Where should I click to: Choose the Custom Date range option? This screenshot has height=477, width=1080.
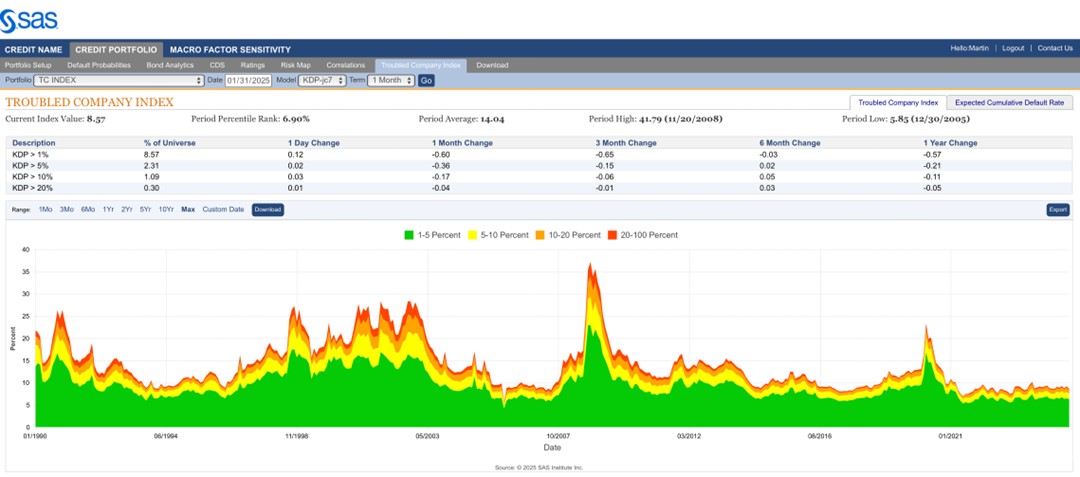pyautogui.click(x=223, y=210)
